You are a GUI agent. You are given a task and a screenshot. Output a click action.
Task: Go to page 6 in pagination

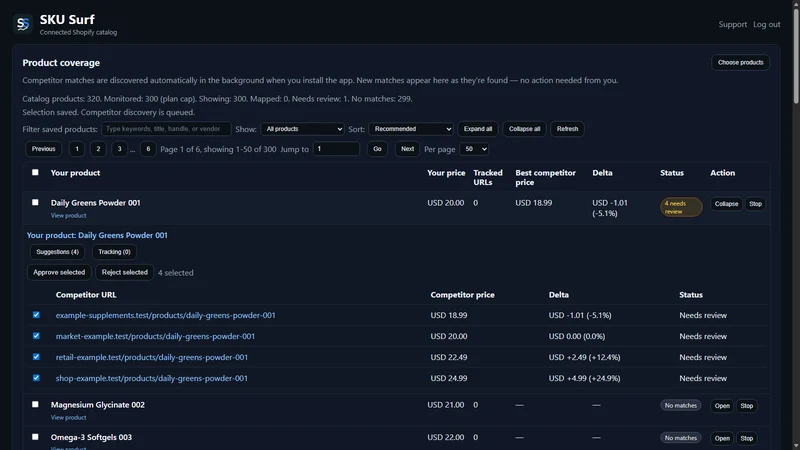coord(148,149)
